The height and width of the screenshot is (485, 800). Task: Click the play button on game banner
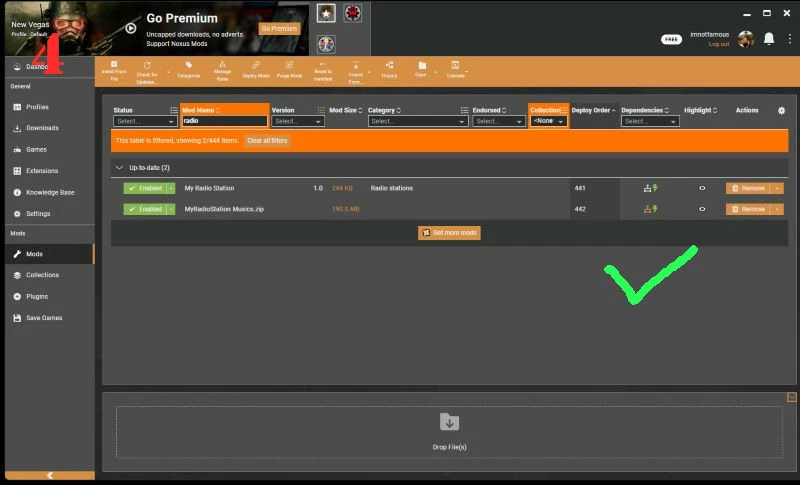click(x=131, y=29)
